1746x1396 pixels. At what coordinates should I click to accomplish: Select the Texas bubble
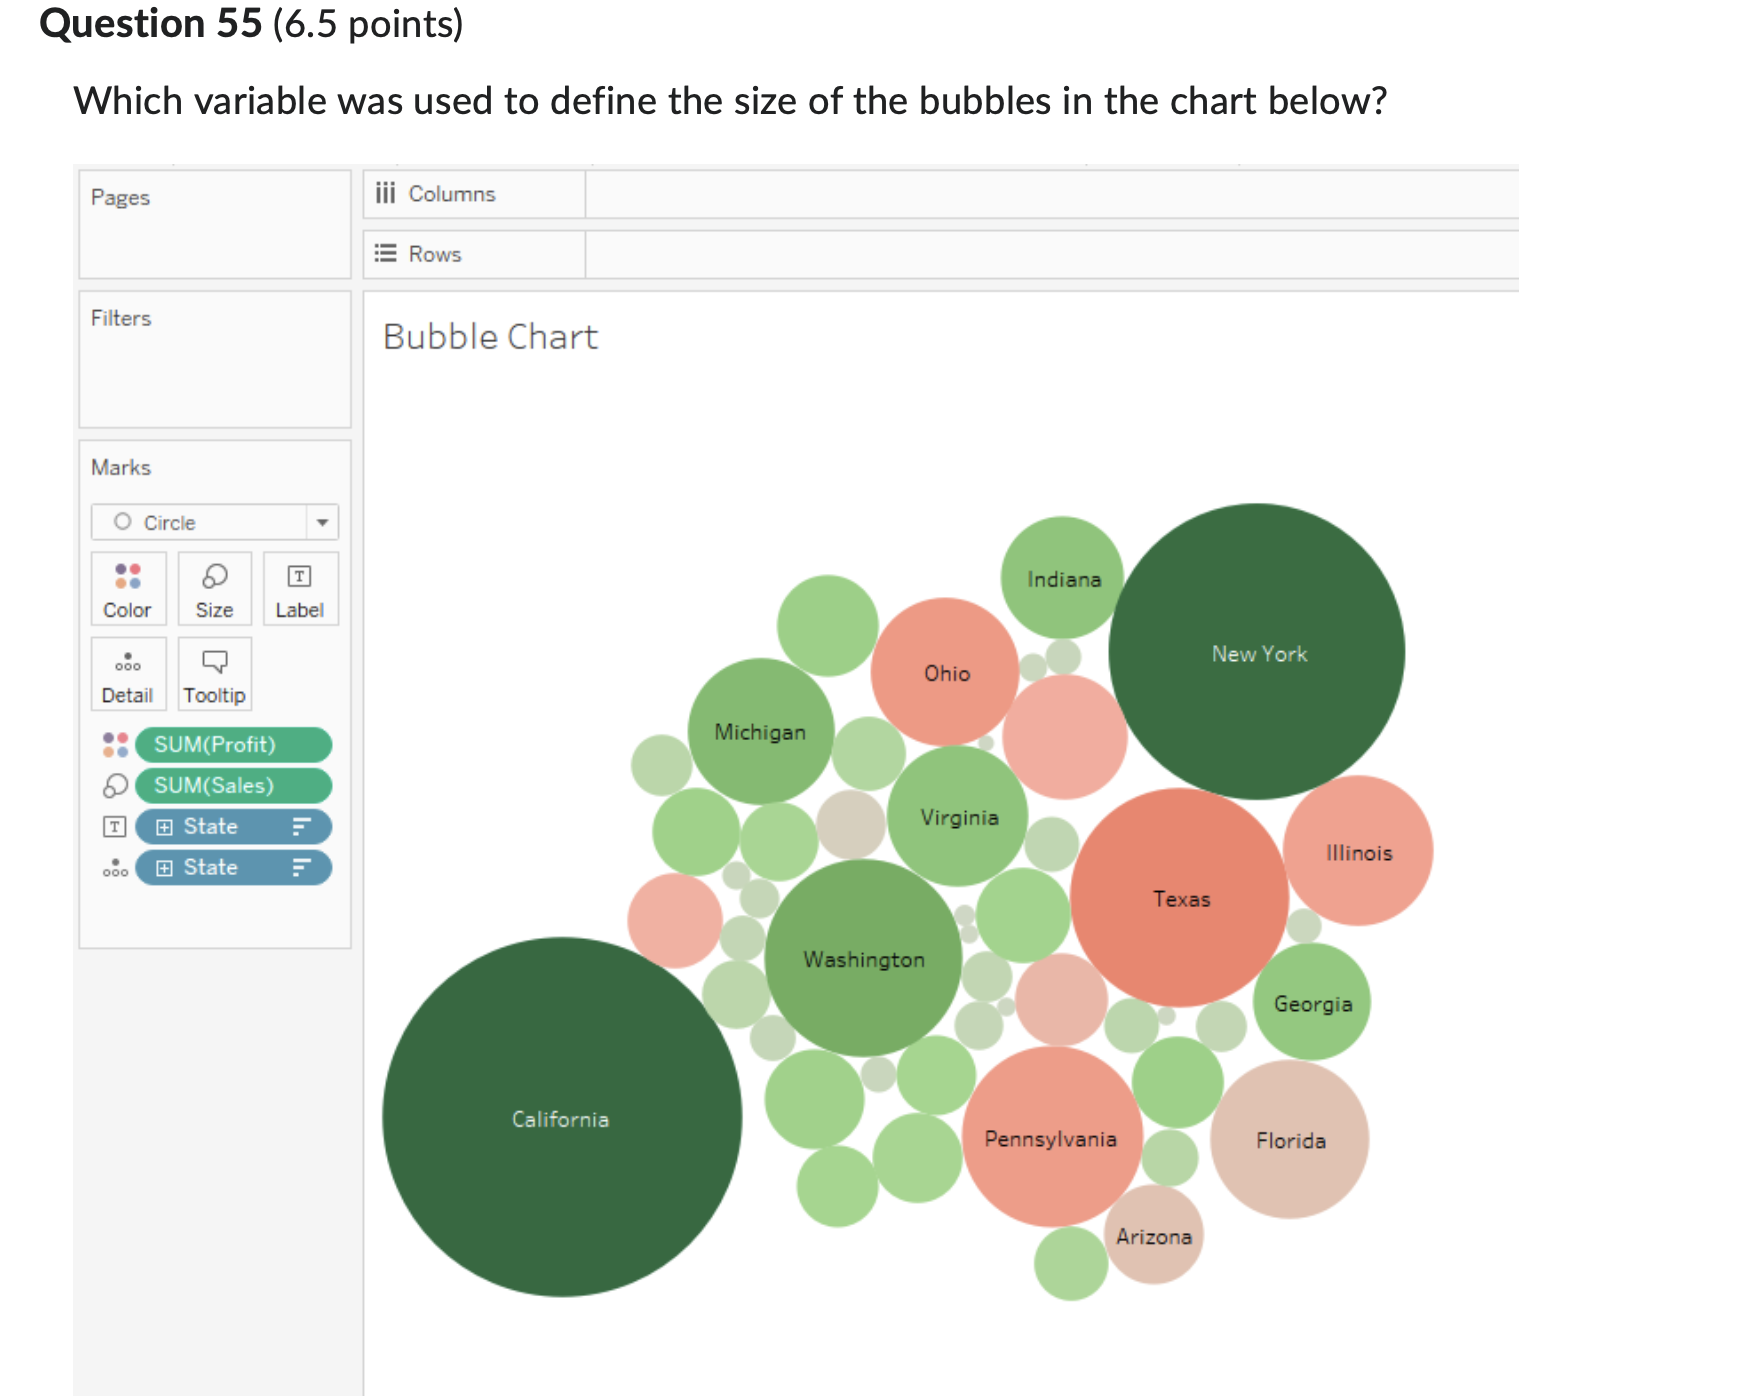pyautogui.click(x=1180, y=897)
